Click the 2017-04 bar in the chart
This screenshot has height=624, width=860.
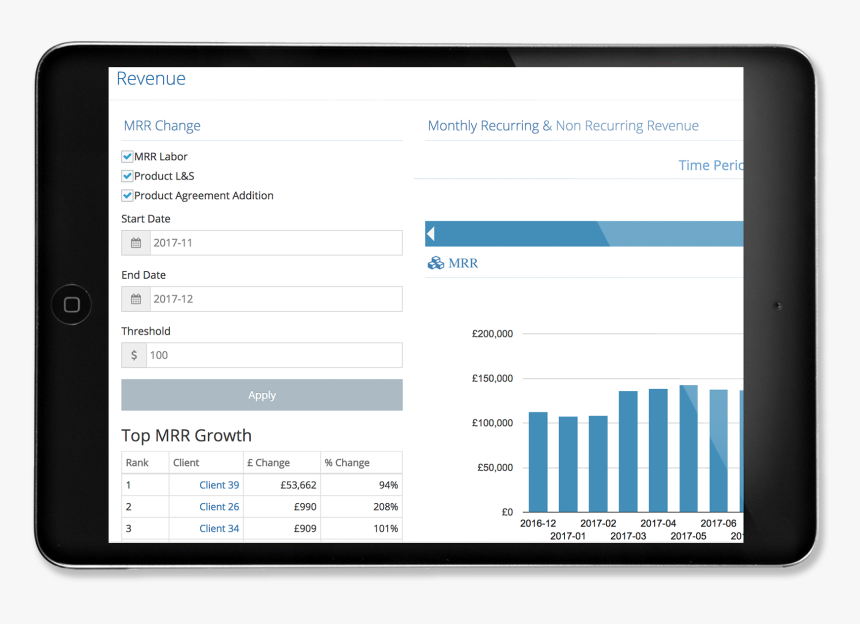coord(658,450)
